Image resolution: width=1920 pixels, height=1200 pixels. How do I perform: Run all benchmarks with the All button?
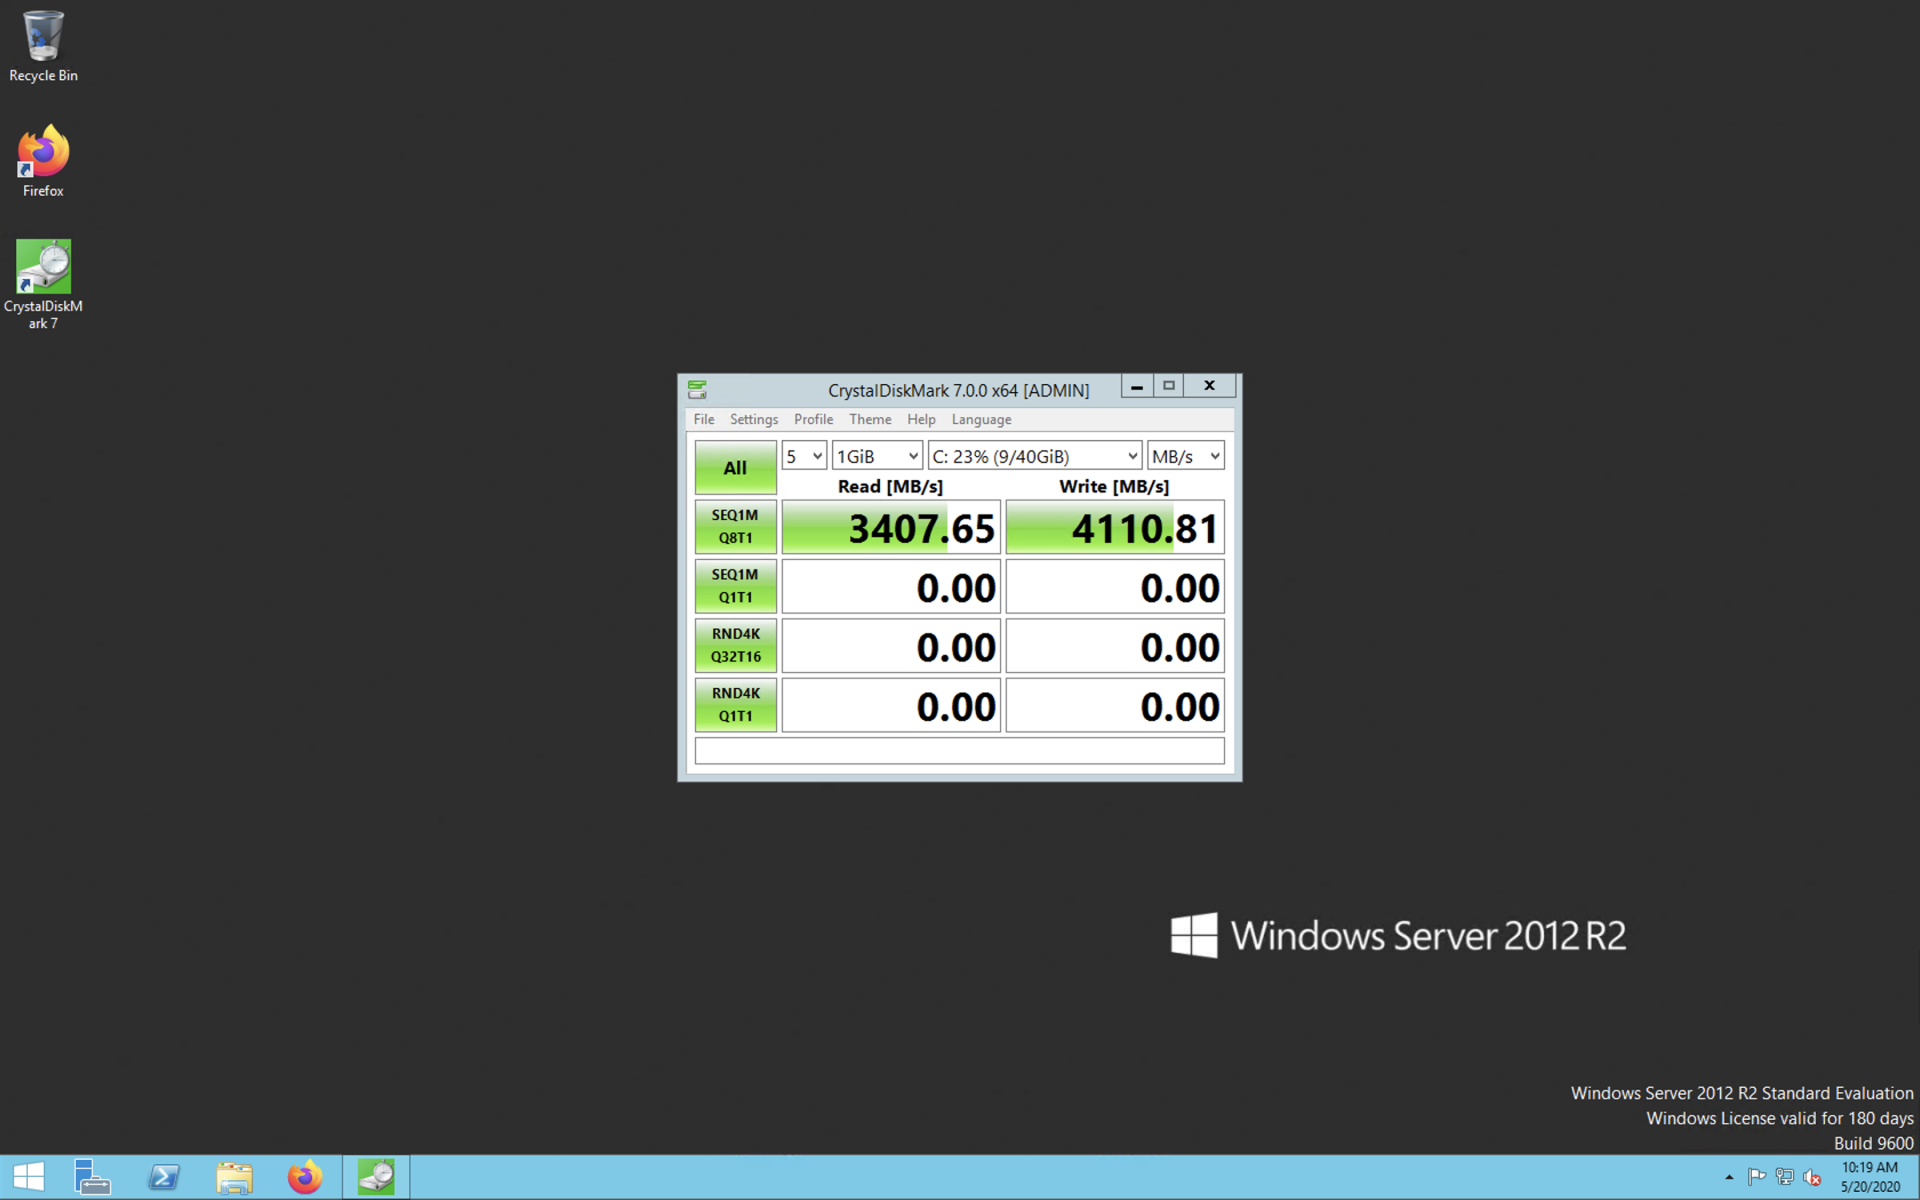pyautogui.click(x=735, y=467)
